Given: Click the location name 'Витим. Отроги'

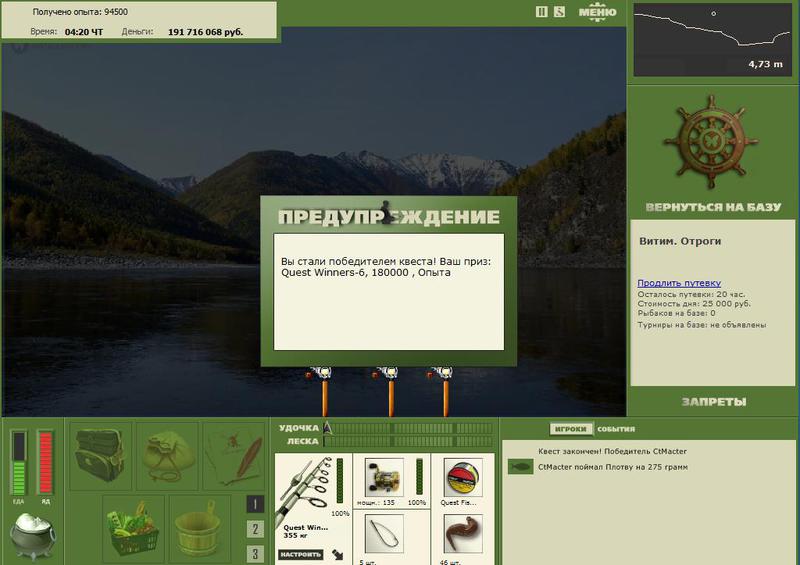Looking at the screenshot, I should [680, 241].
